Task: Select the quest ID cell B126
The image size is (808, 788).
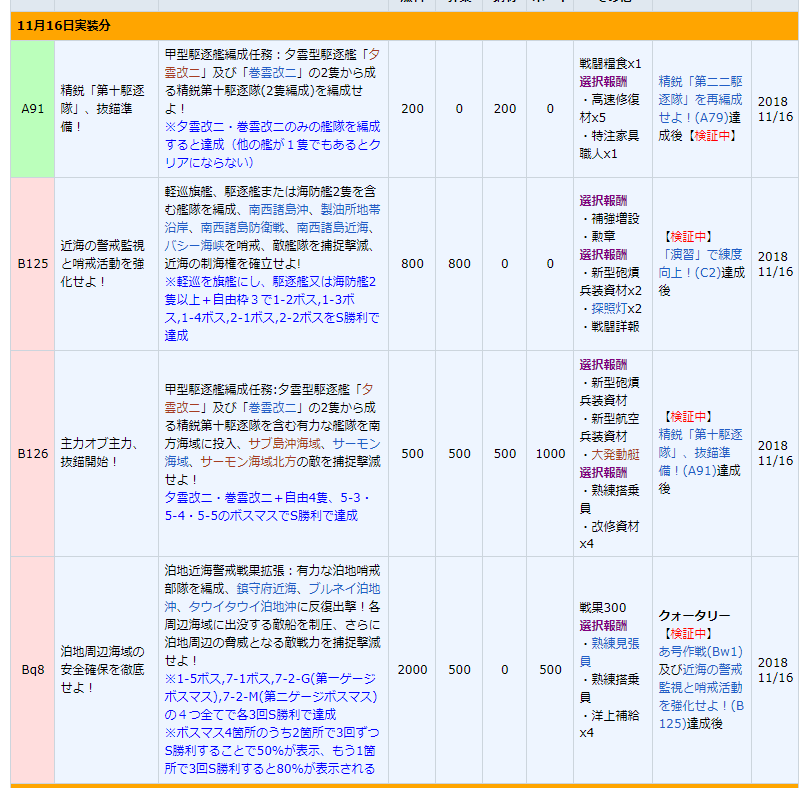Action: point(32,454)
